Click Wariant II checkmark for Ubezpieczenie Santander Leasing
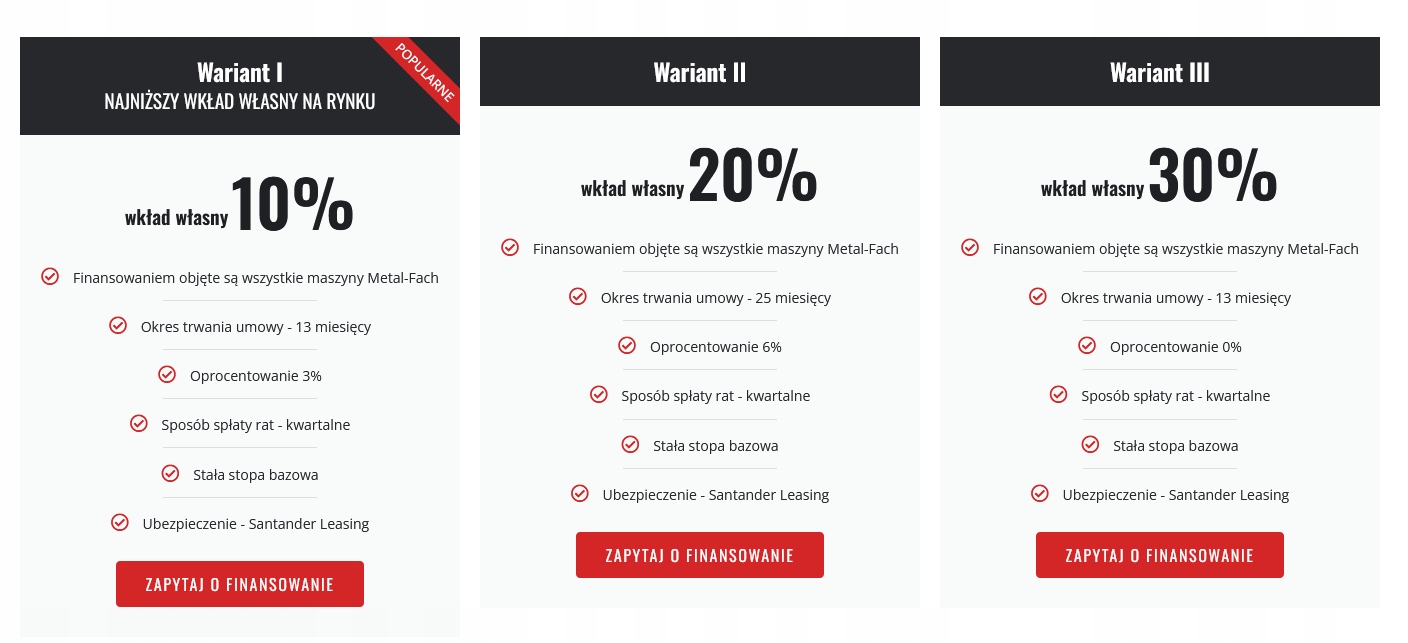Viewport: 1408px width, 643px height. pos(580,494)
